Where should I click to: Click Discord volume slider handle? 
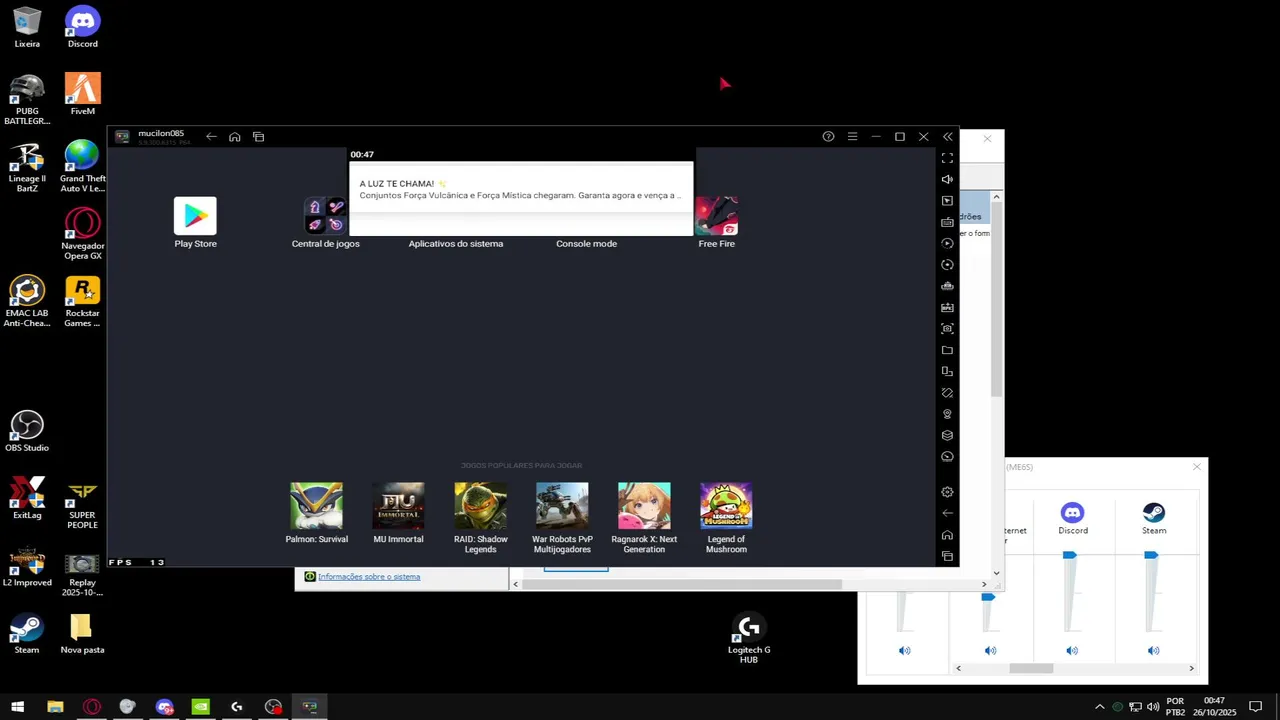(x=1070, y=555)
